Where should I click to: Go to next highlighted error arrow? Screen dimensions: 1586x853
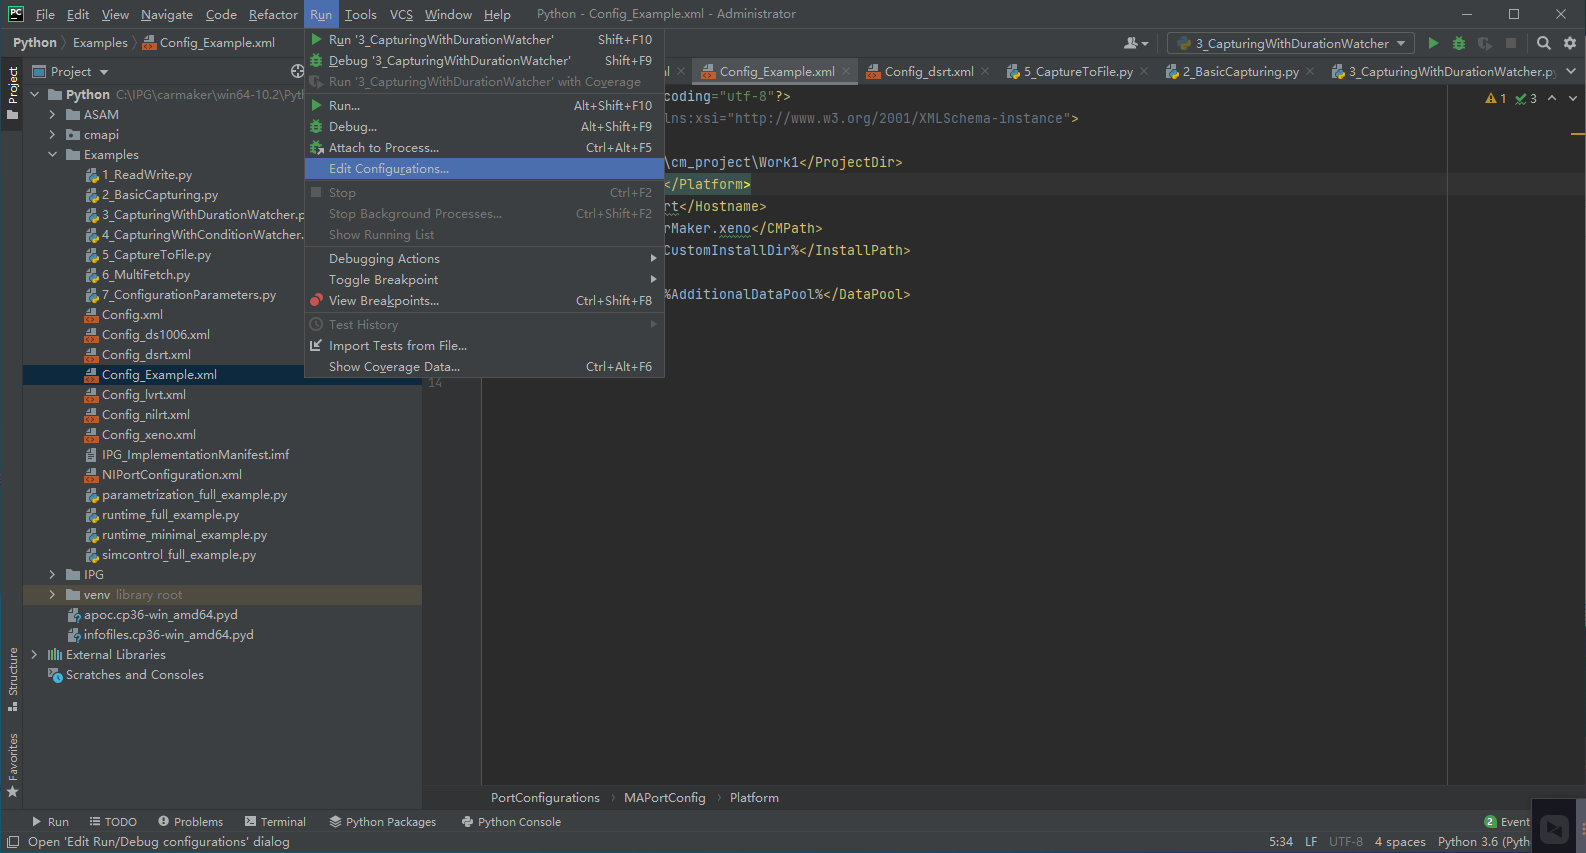(1572, 98)
